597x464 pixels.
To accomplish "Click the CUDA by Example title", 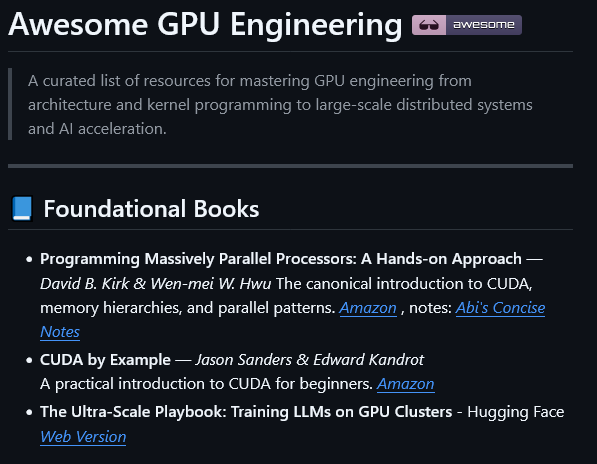I will coord(105,360).
